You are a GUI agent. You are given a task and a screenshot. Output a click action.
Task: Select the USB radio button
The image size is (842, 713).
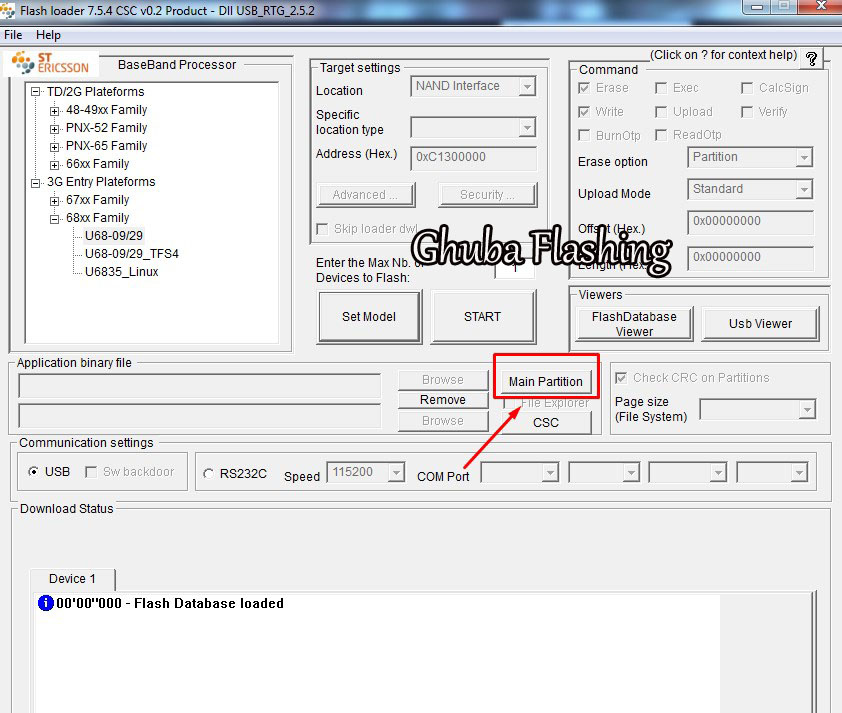(x=33, y=472)
